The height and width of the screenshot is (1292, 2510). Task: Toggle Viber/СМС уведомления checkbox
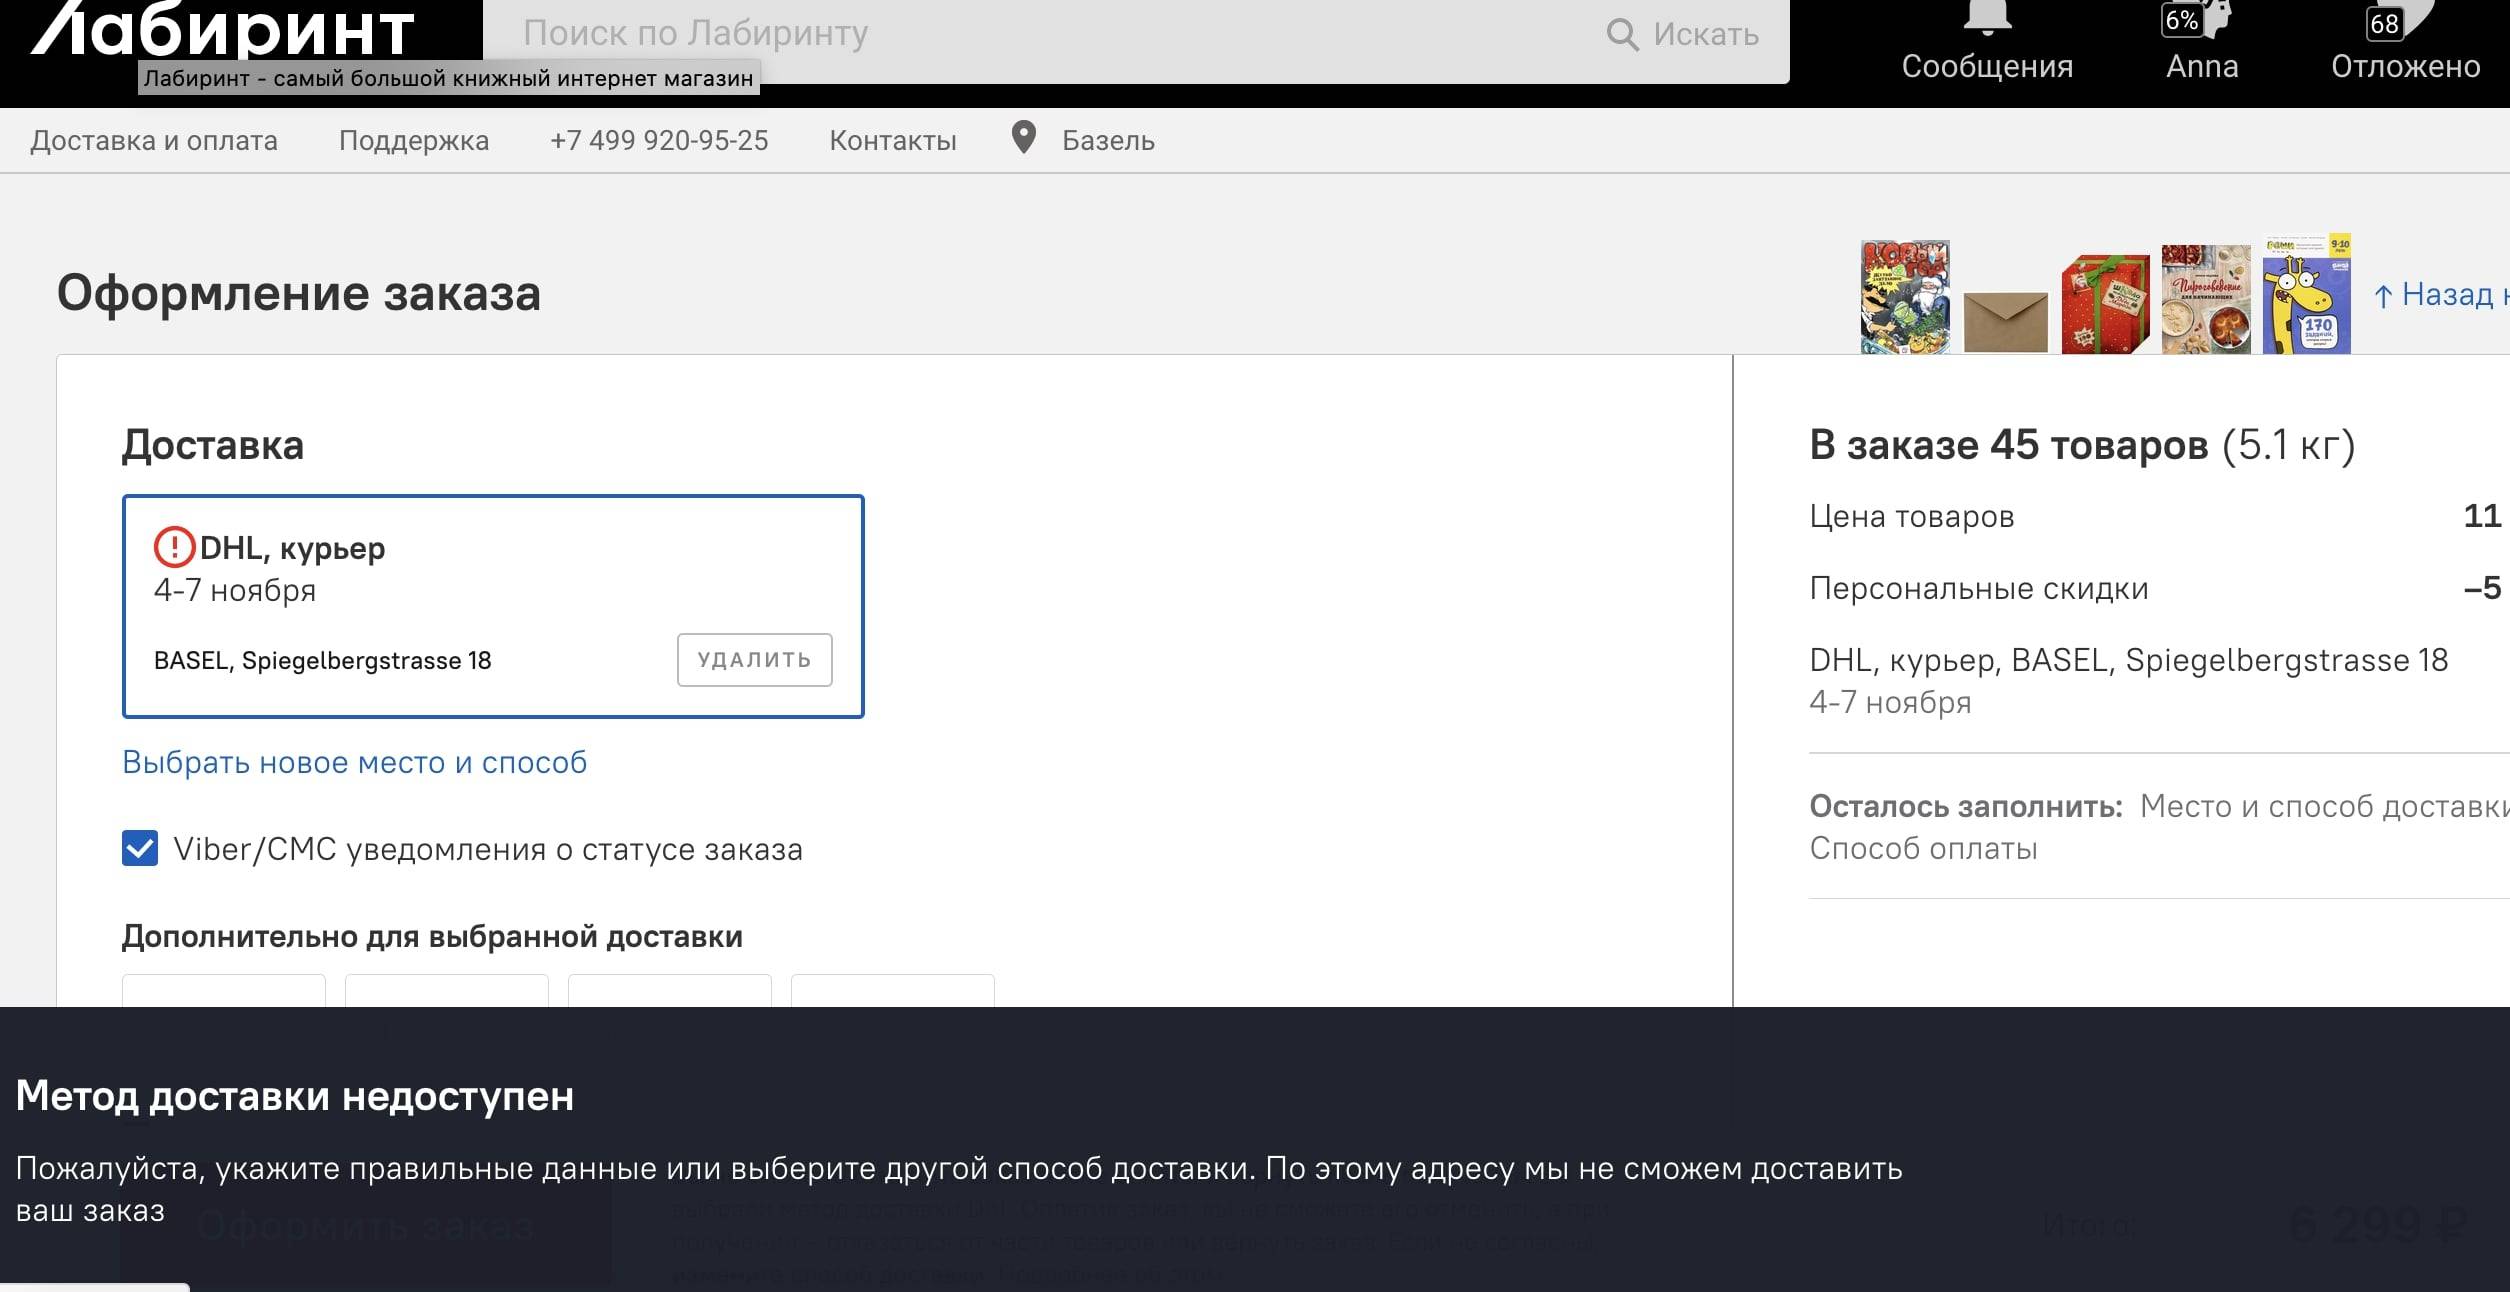[140, 849]
